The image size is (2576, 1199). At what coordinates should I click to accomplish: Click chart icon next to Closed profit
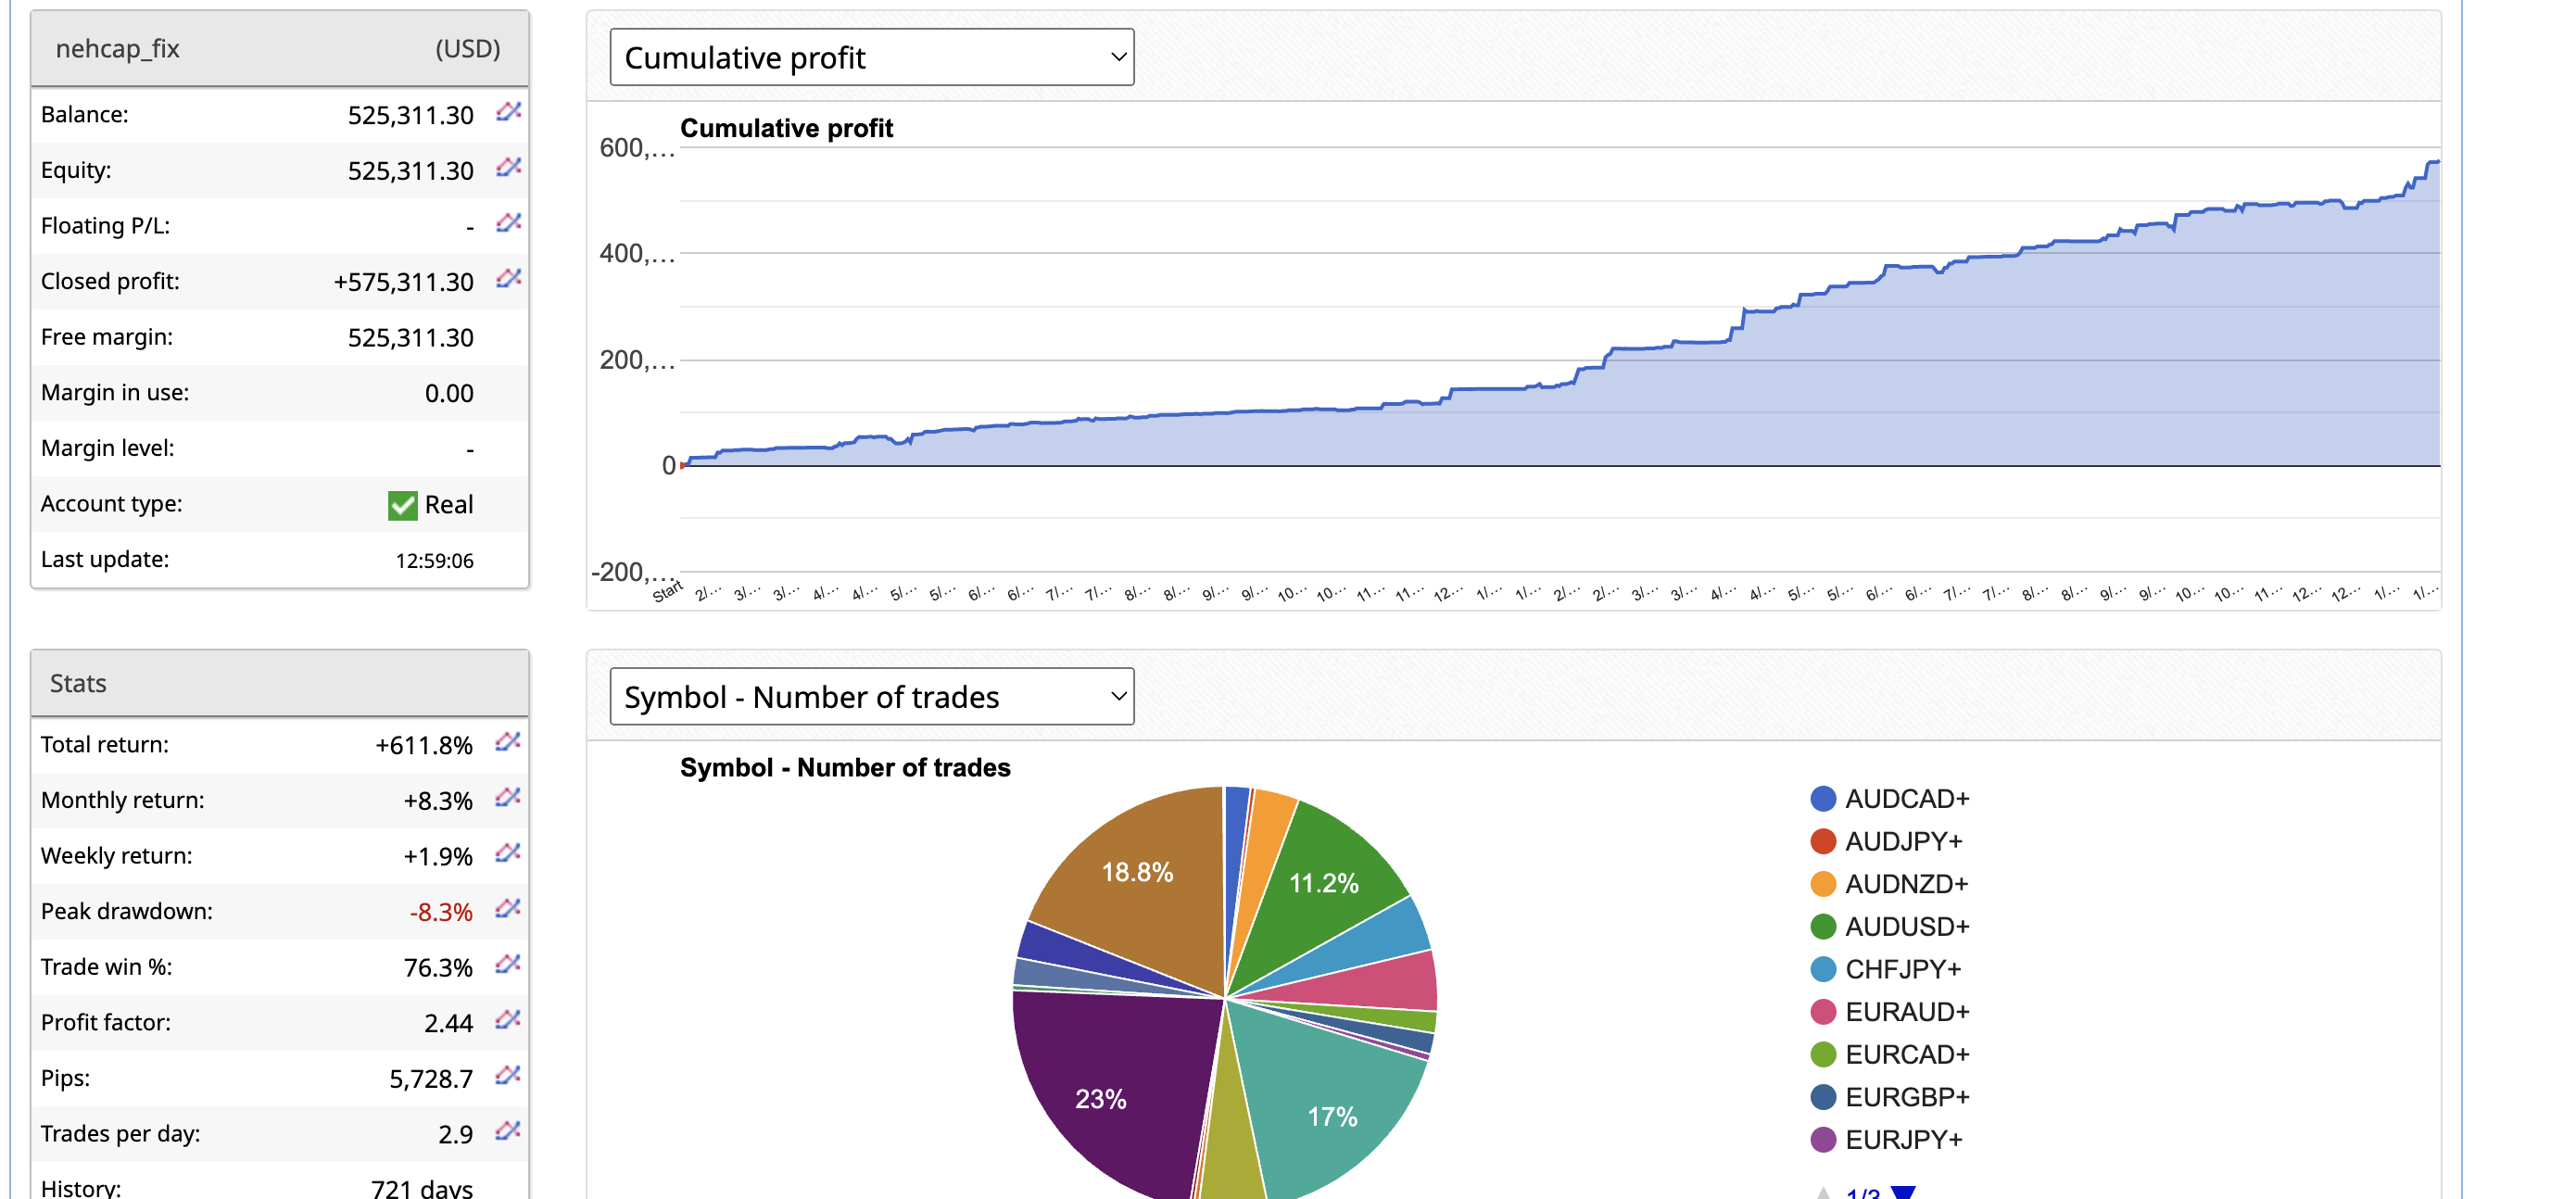click(508, 279)
